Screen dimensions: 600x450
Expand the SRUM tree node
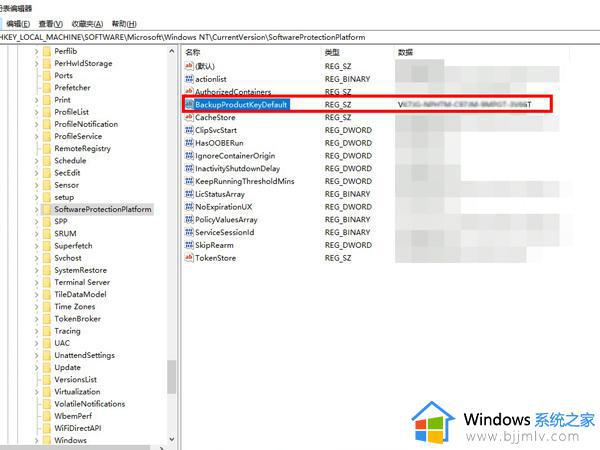(x=36, y=234)
